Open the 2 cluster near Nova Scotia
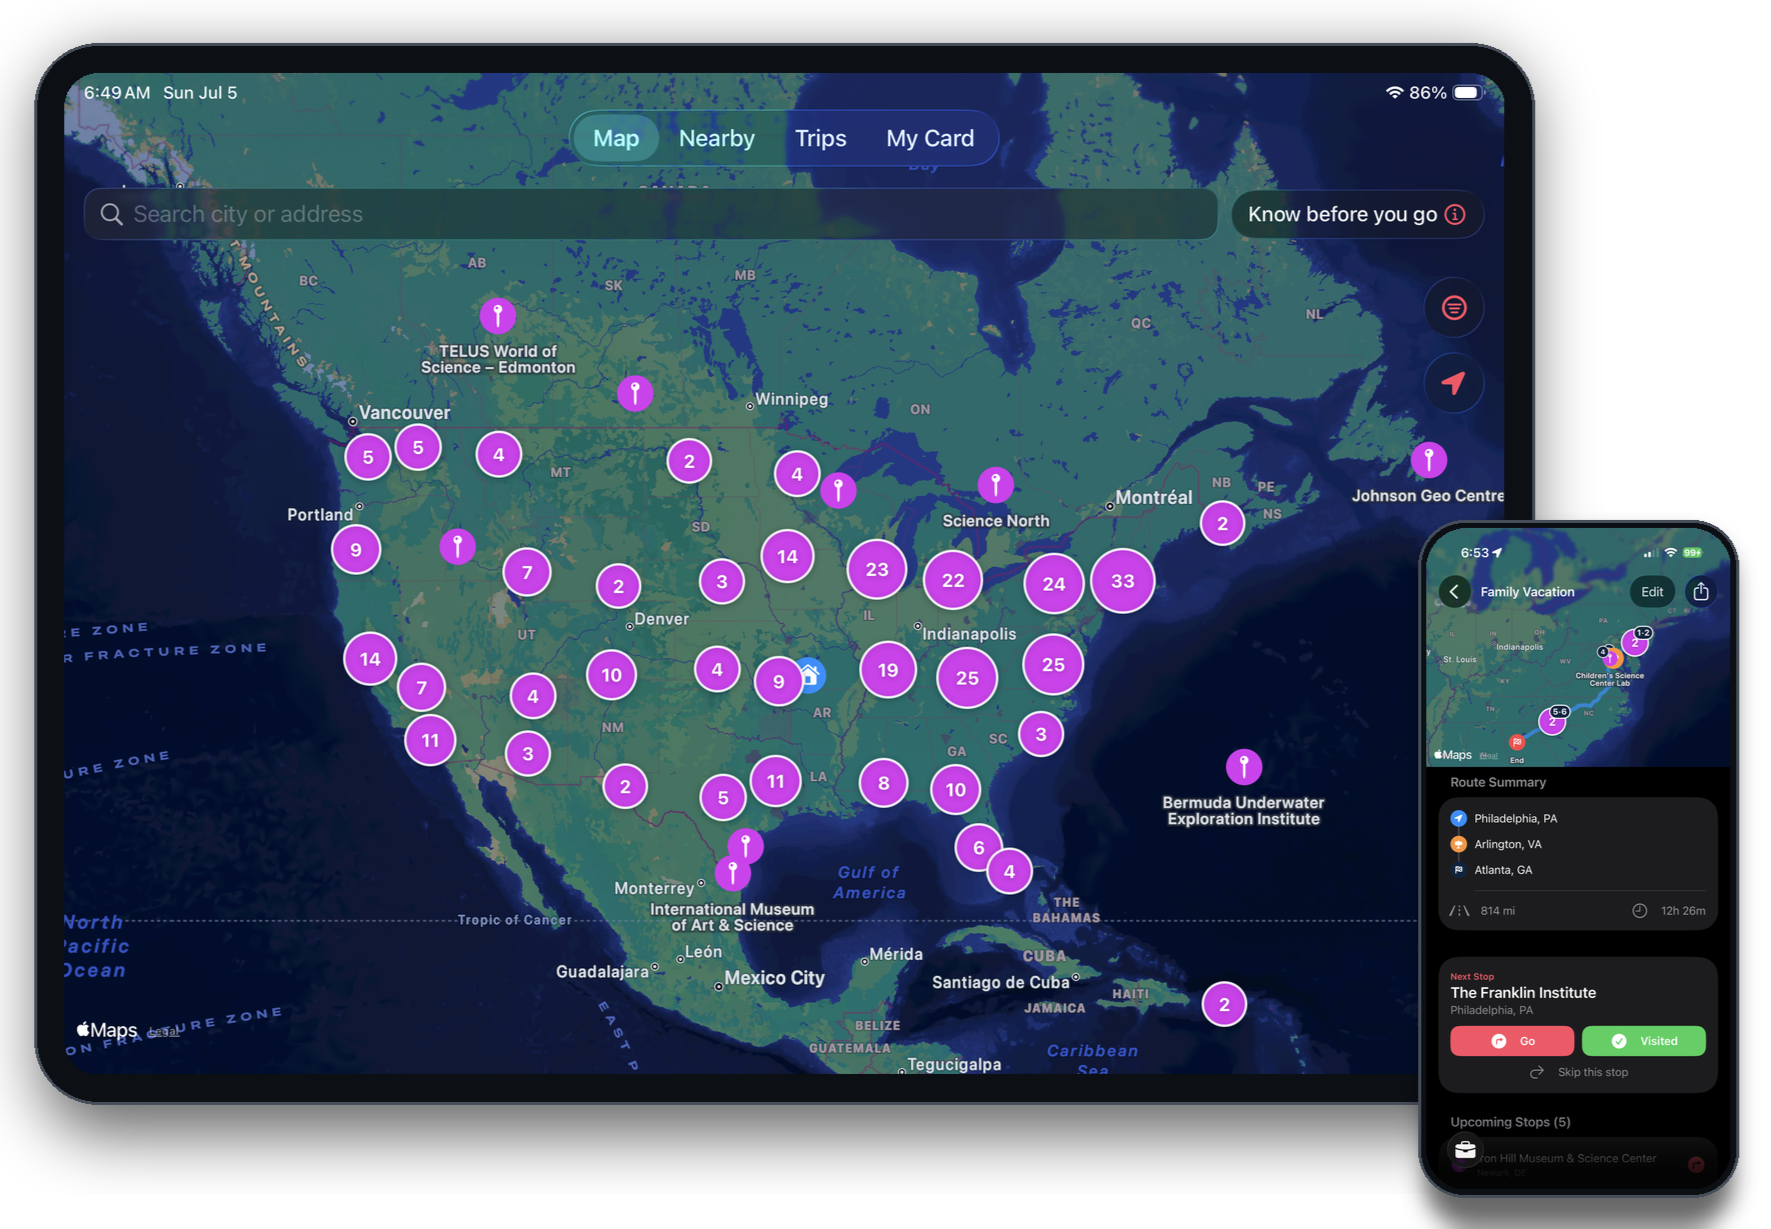This screenshot has width=1771, height=1229. (x=1222, y=523)
